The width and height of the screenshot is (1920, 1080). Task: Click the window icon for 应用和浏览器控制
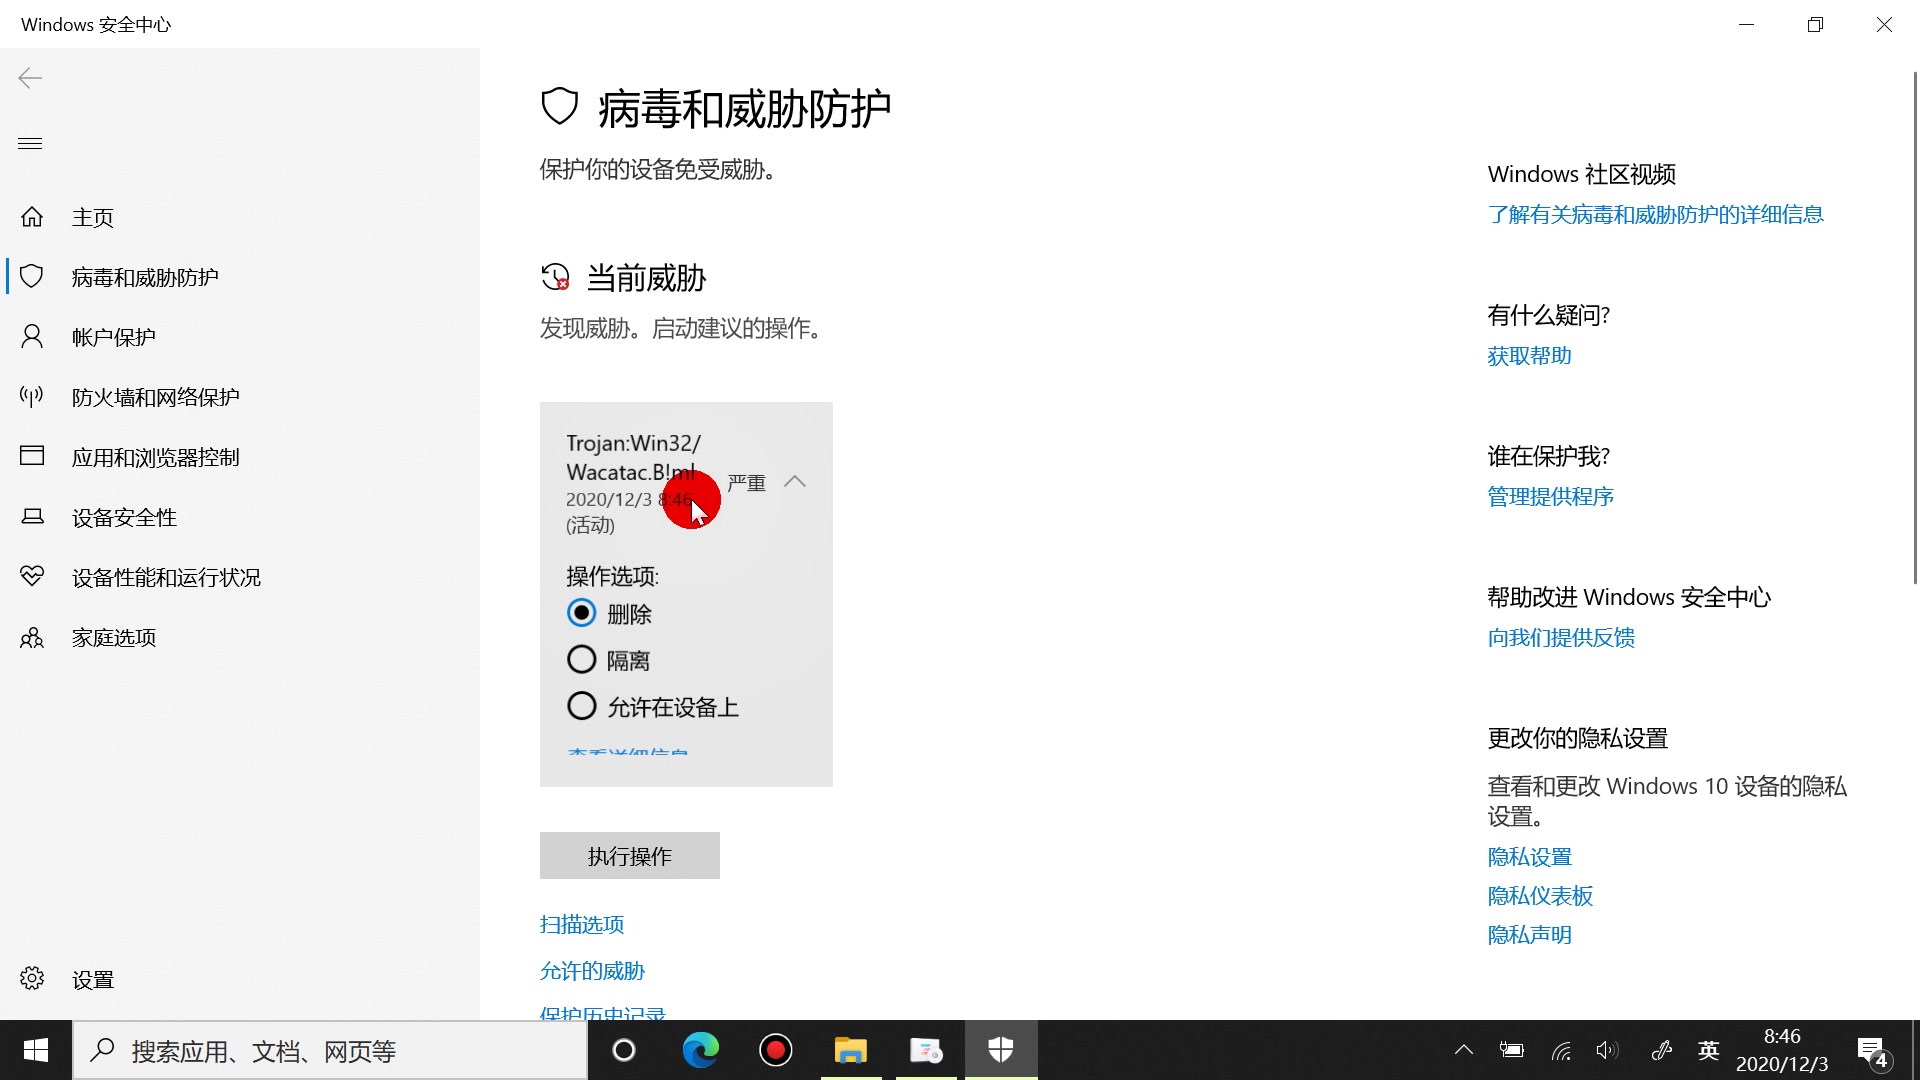point(32,457)
